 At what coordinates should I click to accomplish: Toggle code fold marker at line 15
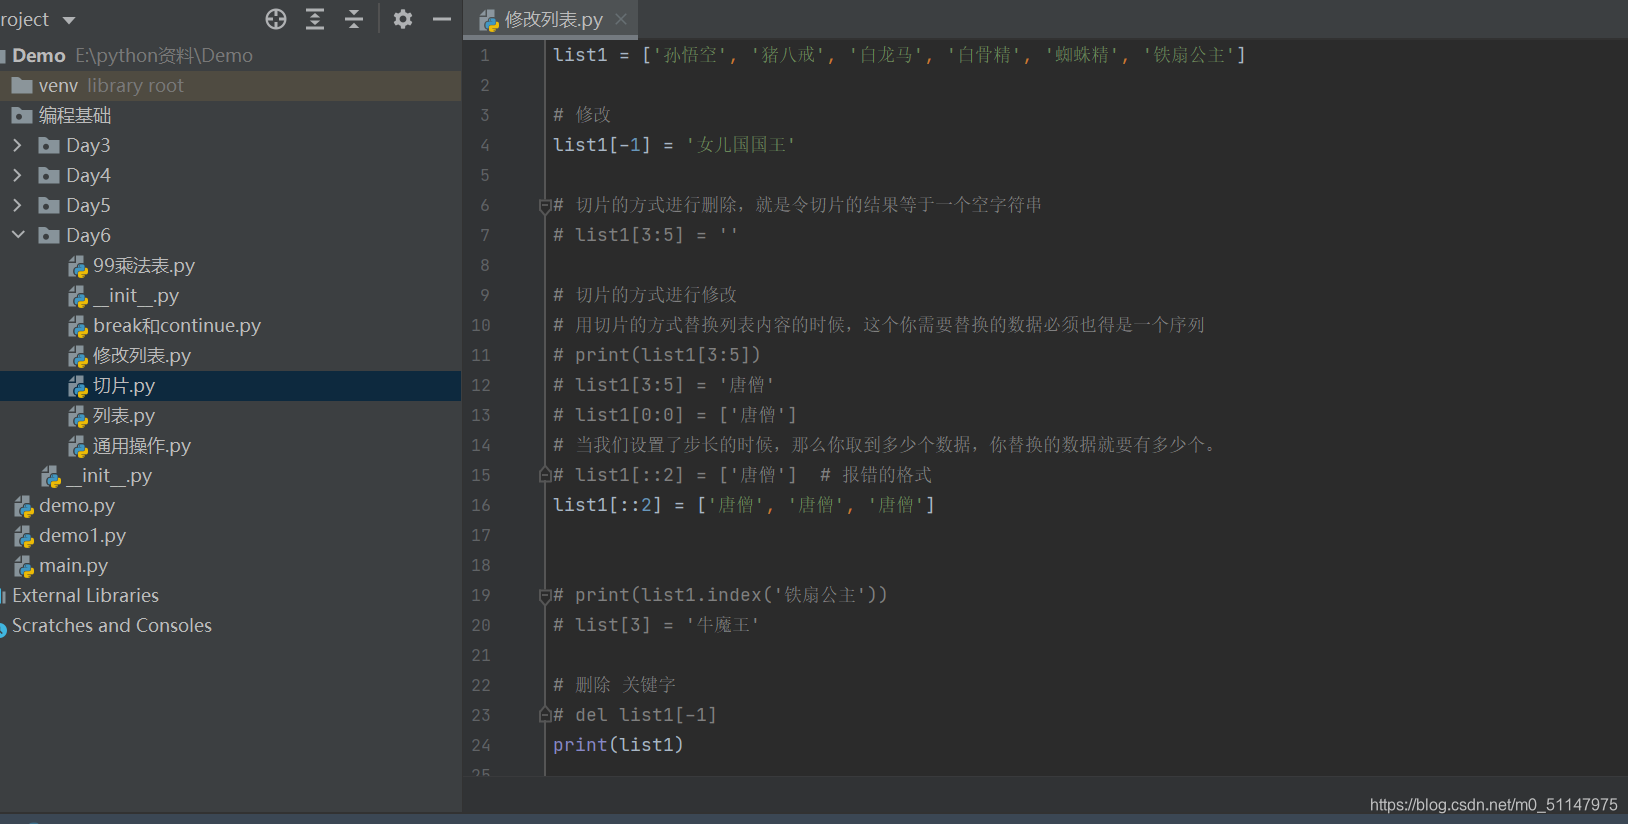[x=545, y=474]
